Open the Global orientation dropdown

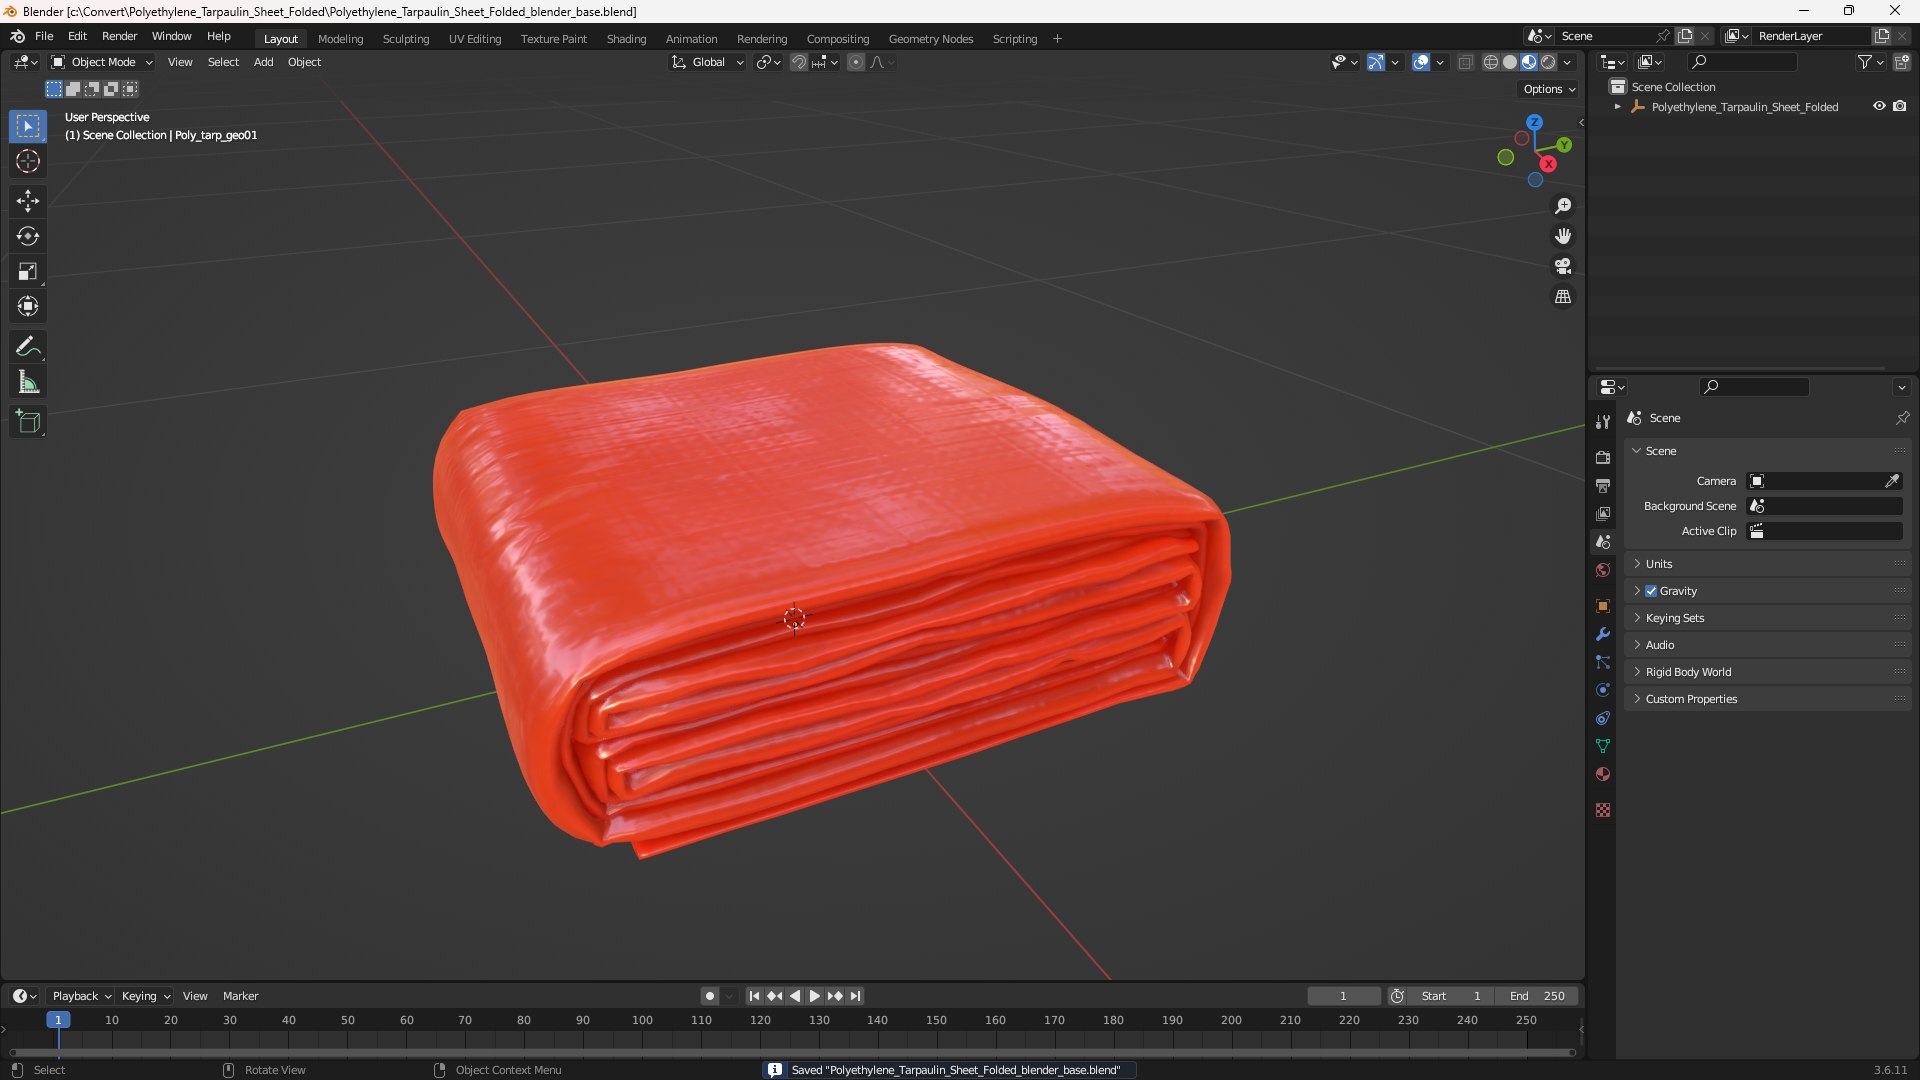pyautogui.click(x=707, y=62)
